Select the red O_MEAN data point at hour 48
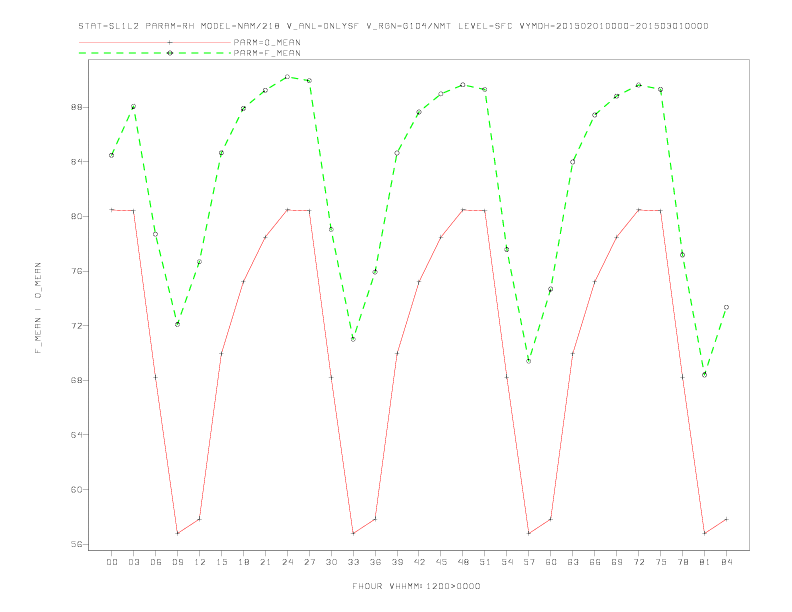Viewport: 792px width, 612px height. pos(463,210)
